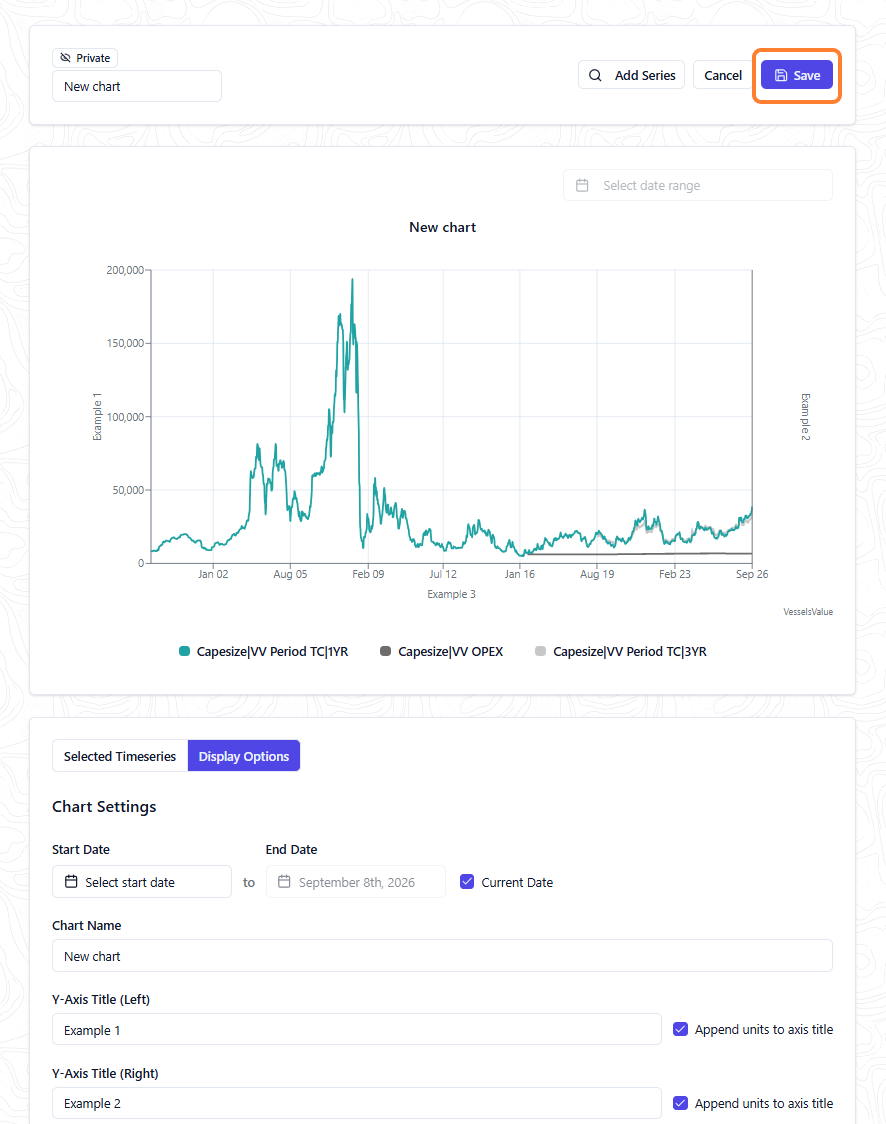Click the floppy disk Save icon
Viewport: 886px width, 1124px height.
click(x=781, y=75)
